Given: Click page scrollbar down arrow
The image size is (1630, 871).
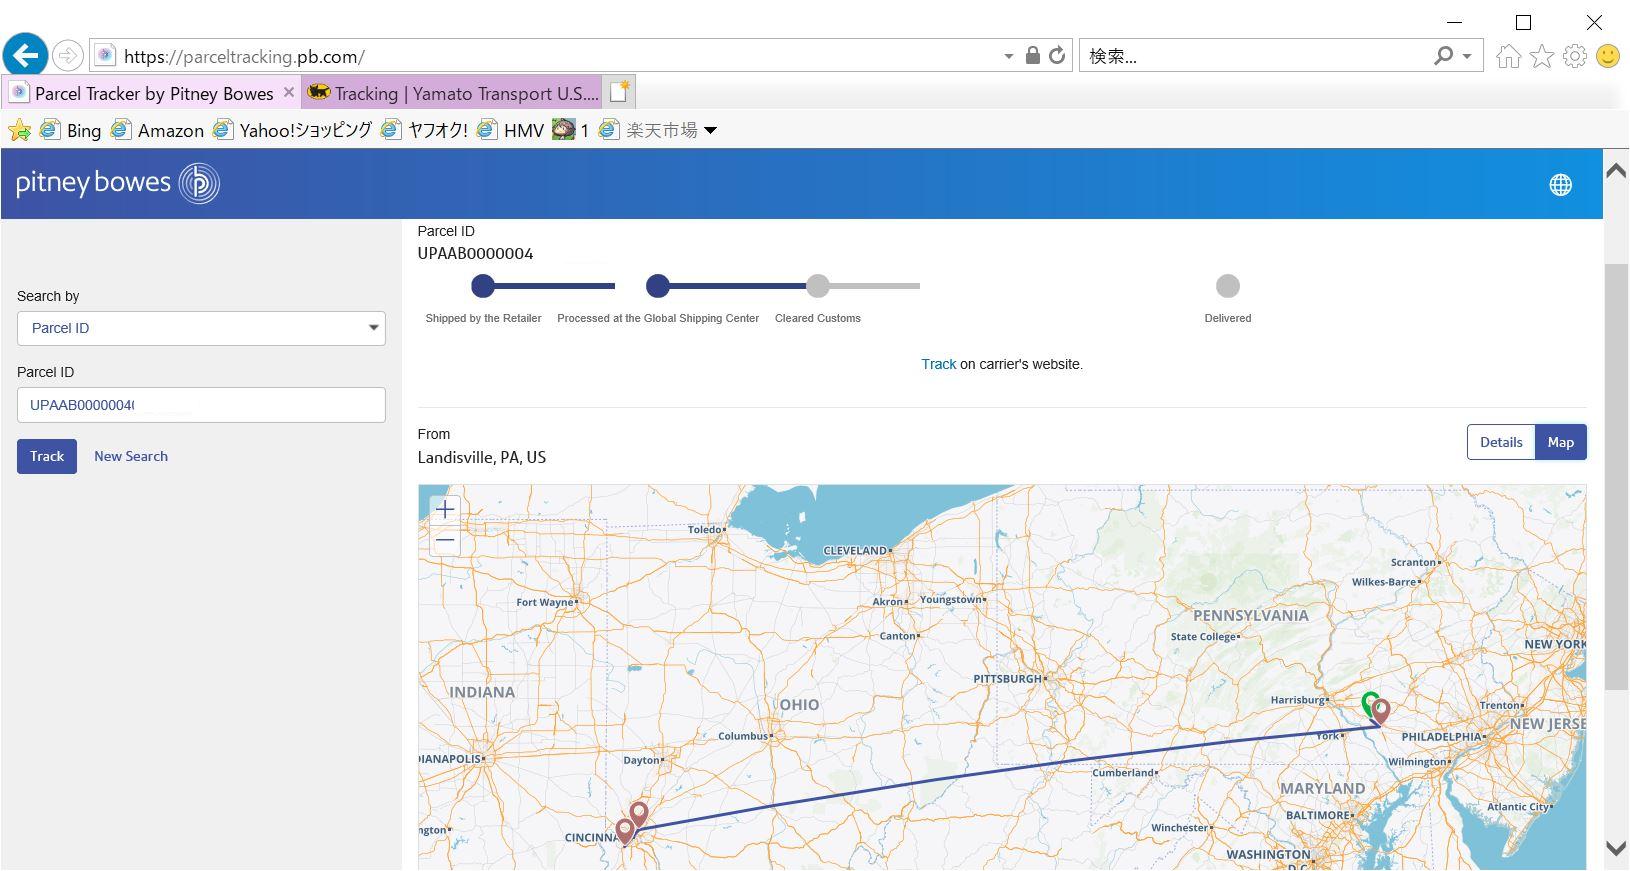Looking at the screenshot, I should (x=1616, y=848).
